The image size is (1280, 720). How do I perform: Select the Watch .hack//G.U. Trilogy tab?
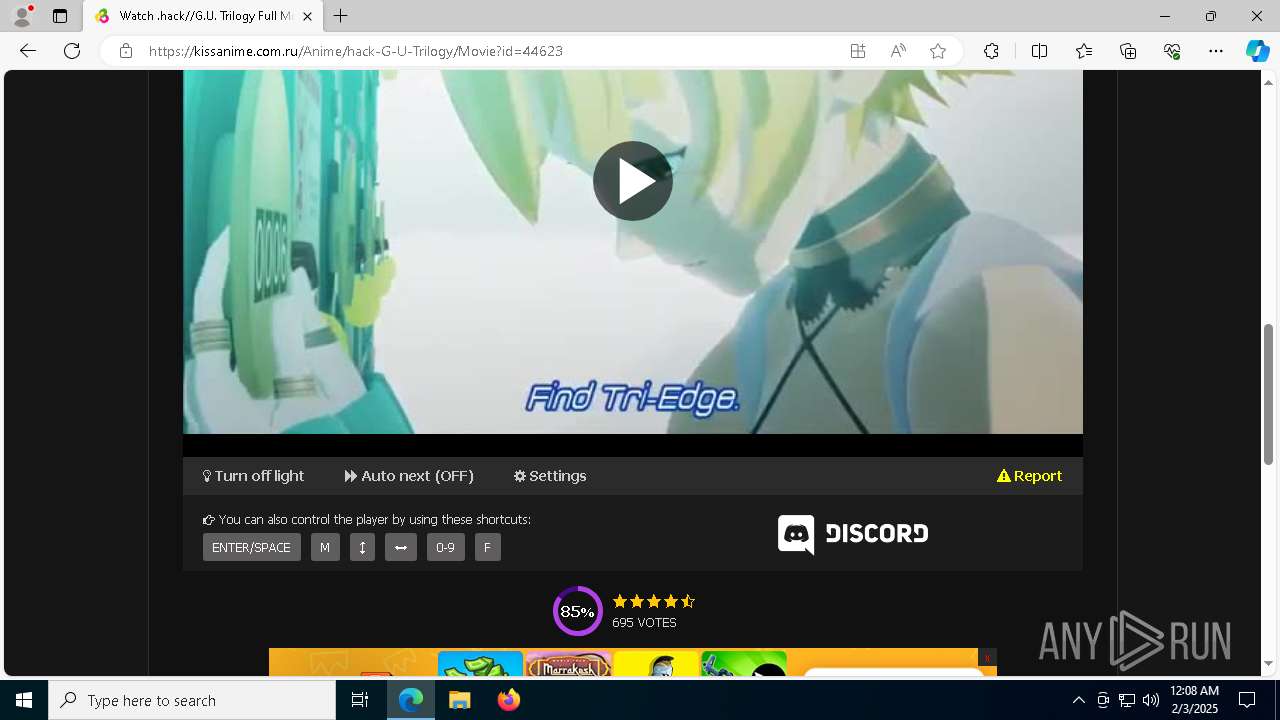click(x=203, y=16)
